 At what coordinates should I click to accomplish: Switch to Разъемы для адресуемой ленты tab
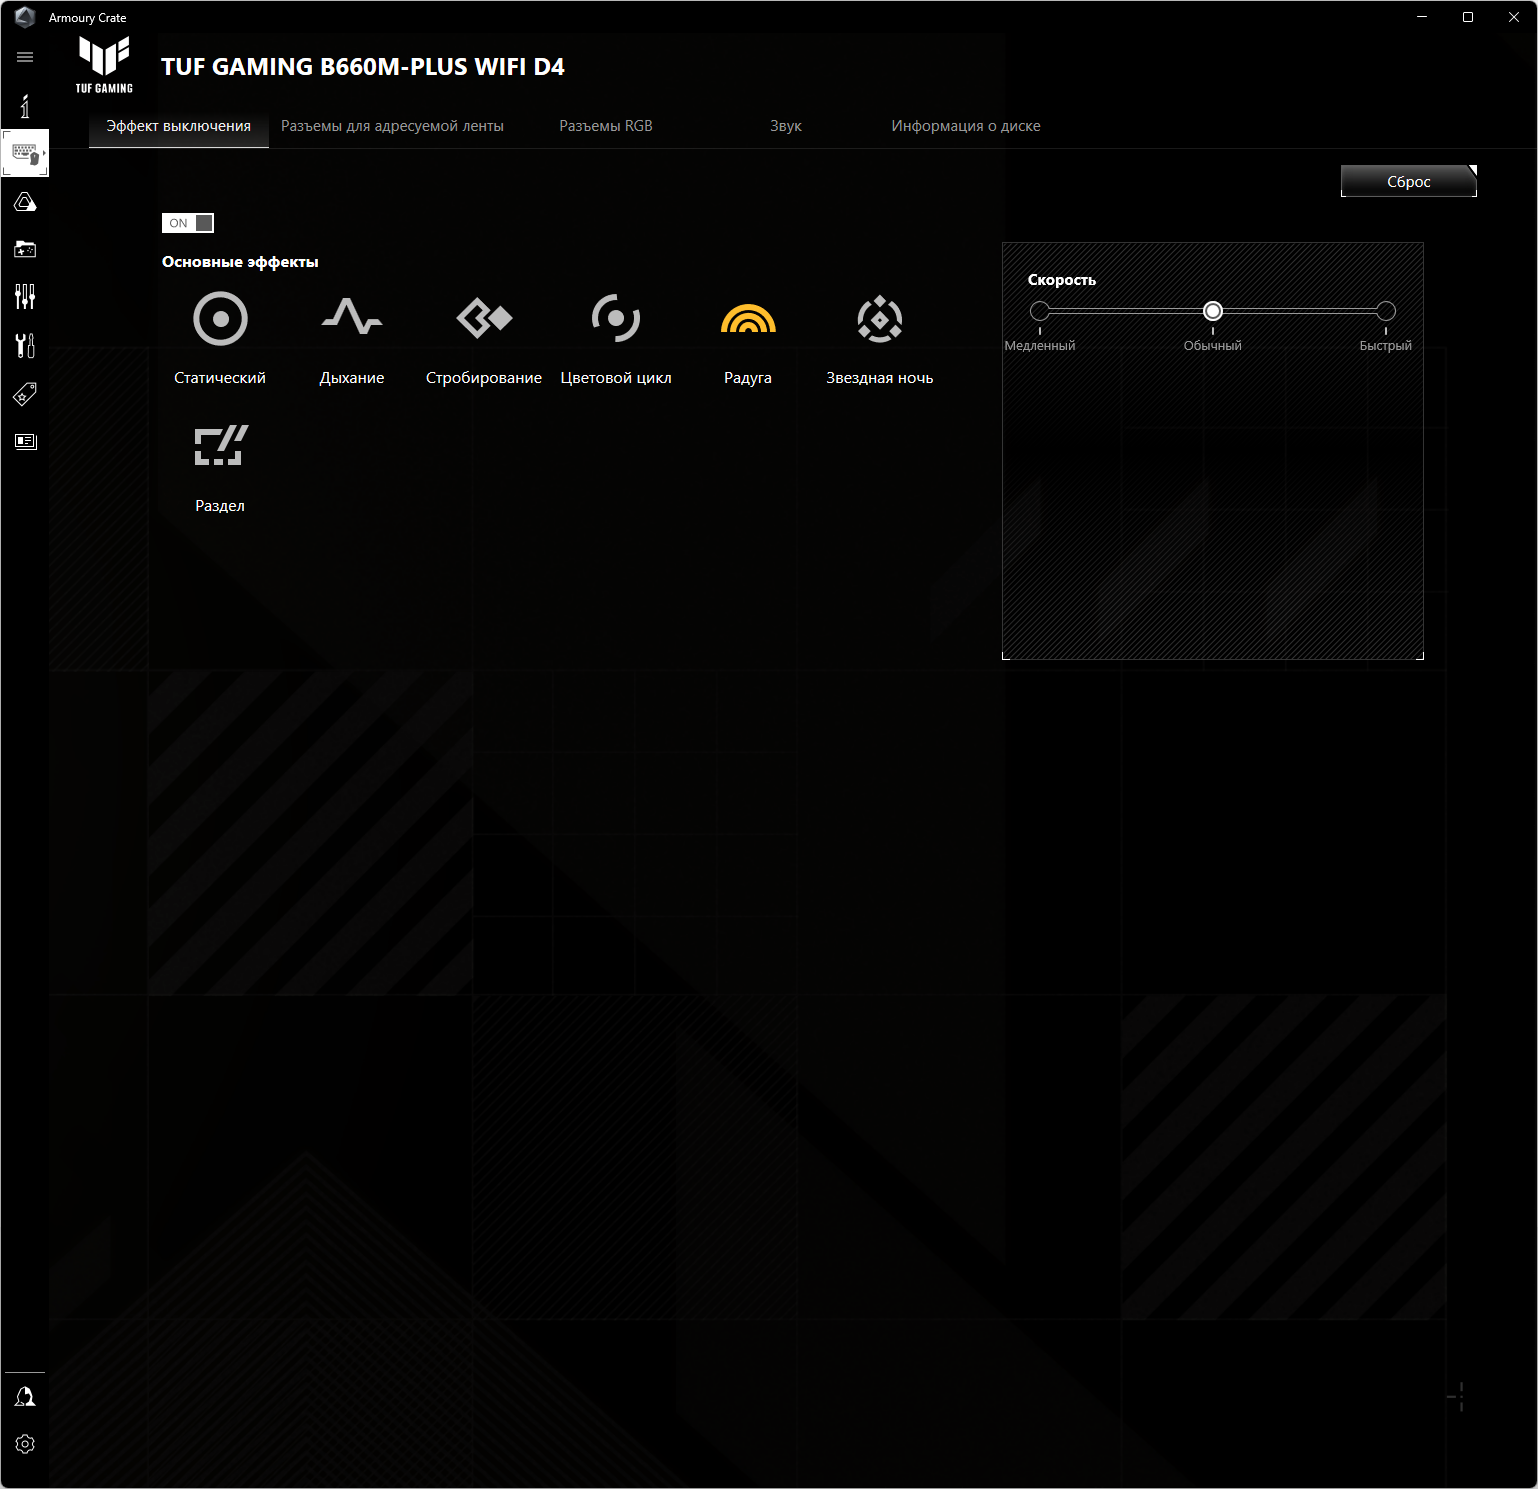(x=392, y=126)
